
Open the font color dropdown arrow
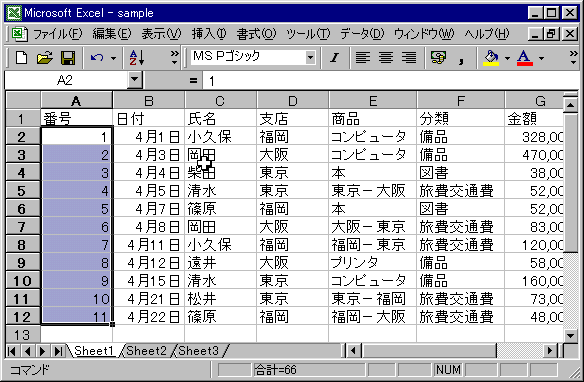coord(542,58)
